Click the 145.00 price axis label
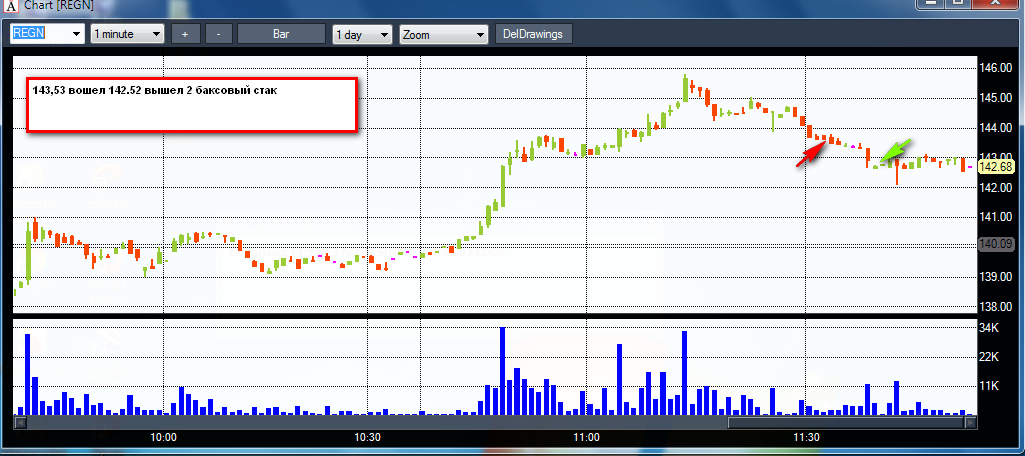Viewport: 1025px width, 456px height. (996, 98)
